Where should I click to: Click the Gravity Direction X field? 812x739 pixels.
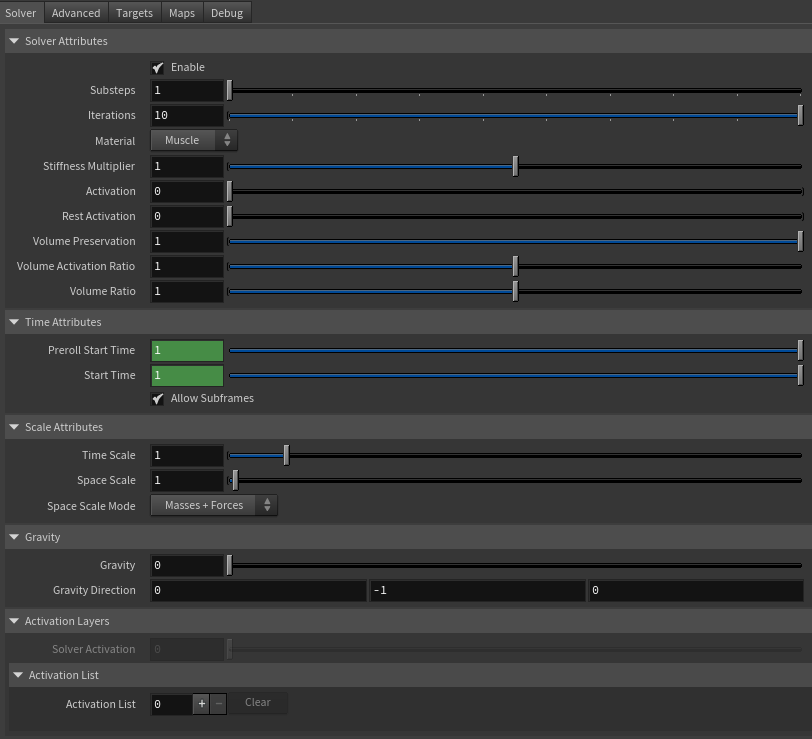(258, 590)
